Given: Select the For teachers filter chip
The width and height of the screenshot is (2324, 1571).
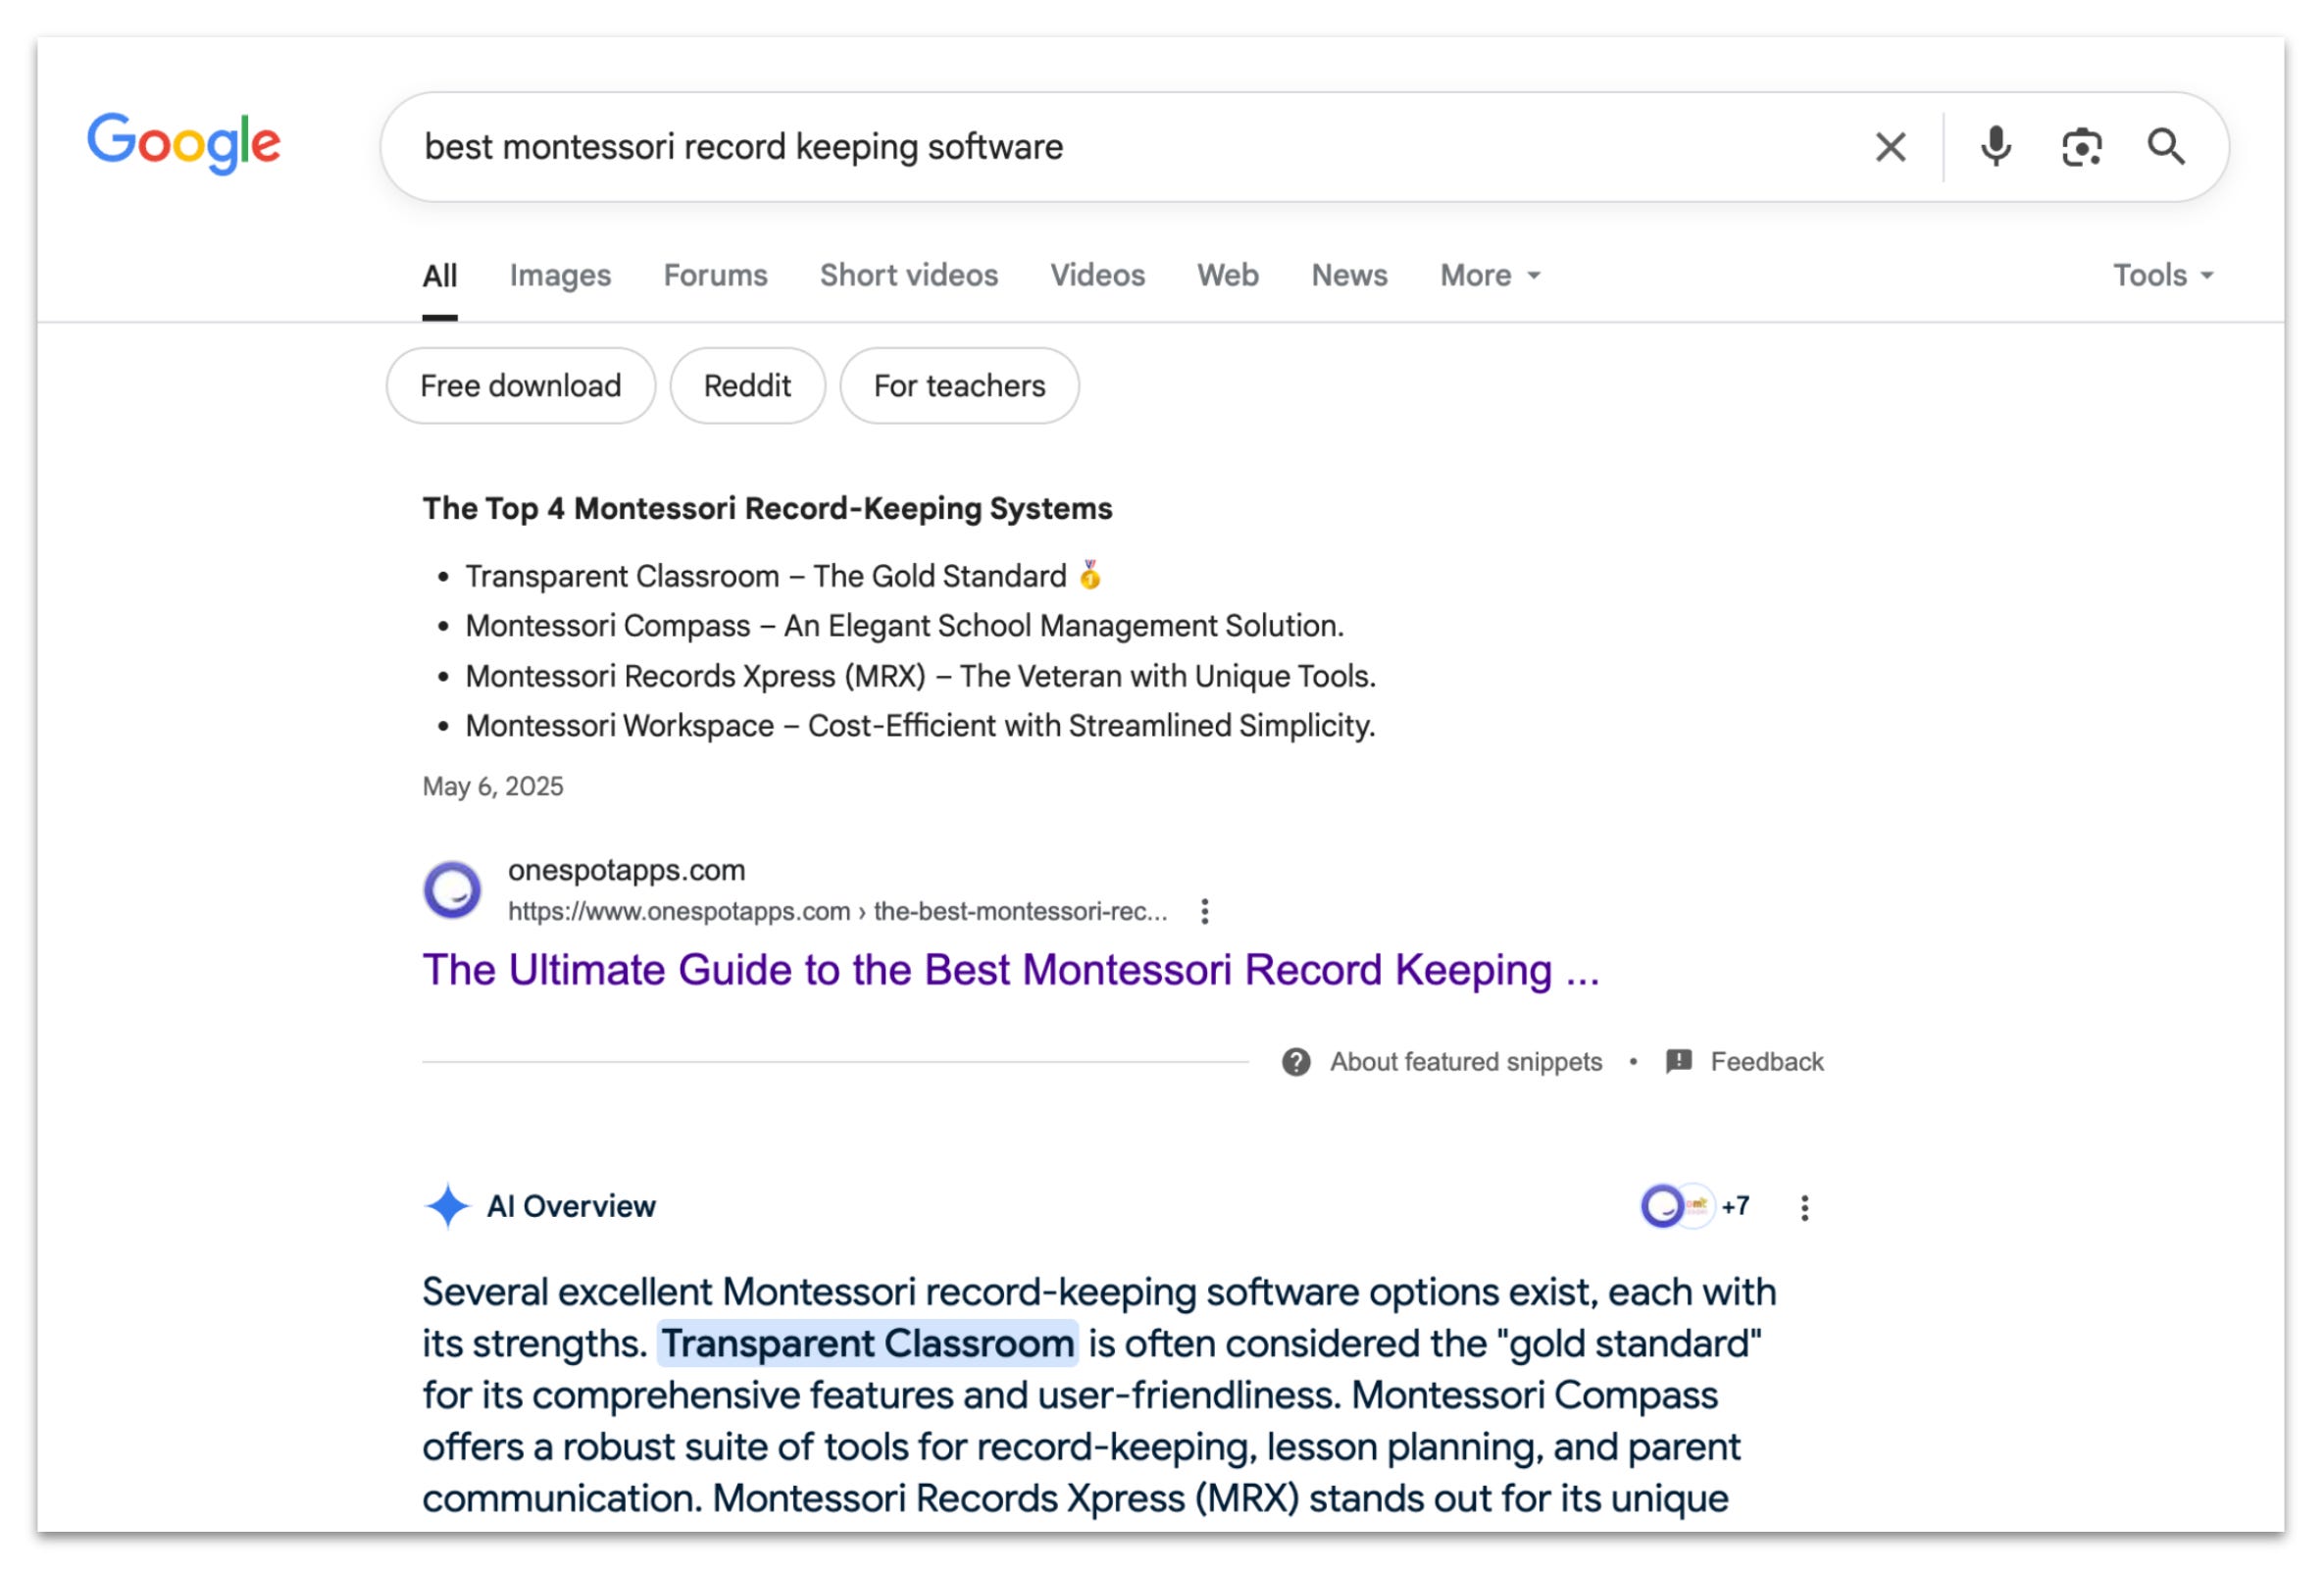Looking at the screenshot, I should 958,386.
